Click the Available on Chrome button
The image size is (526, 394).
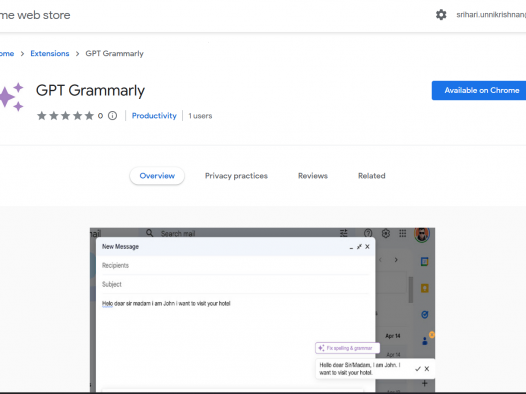(x=479, y=90)
